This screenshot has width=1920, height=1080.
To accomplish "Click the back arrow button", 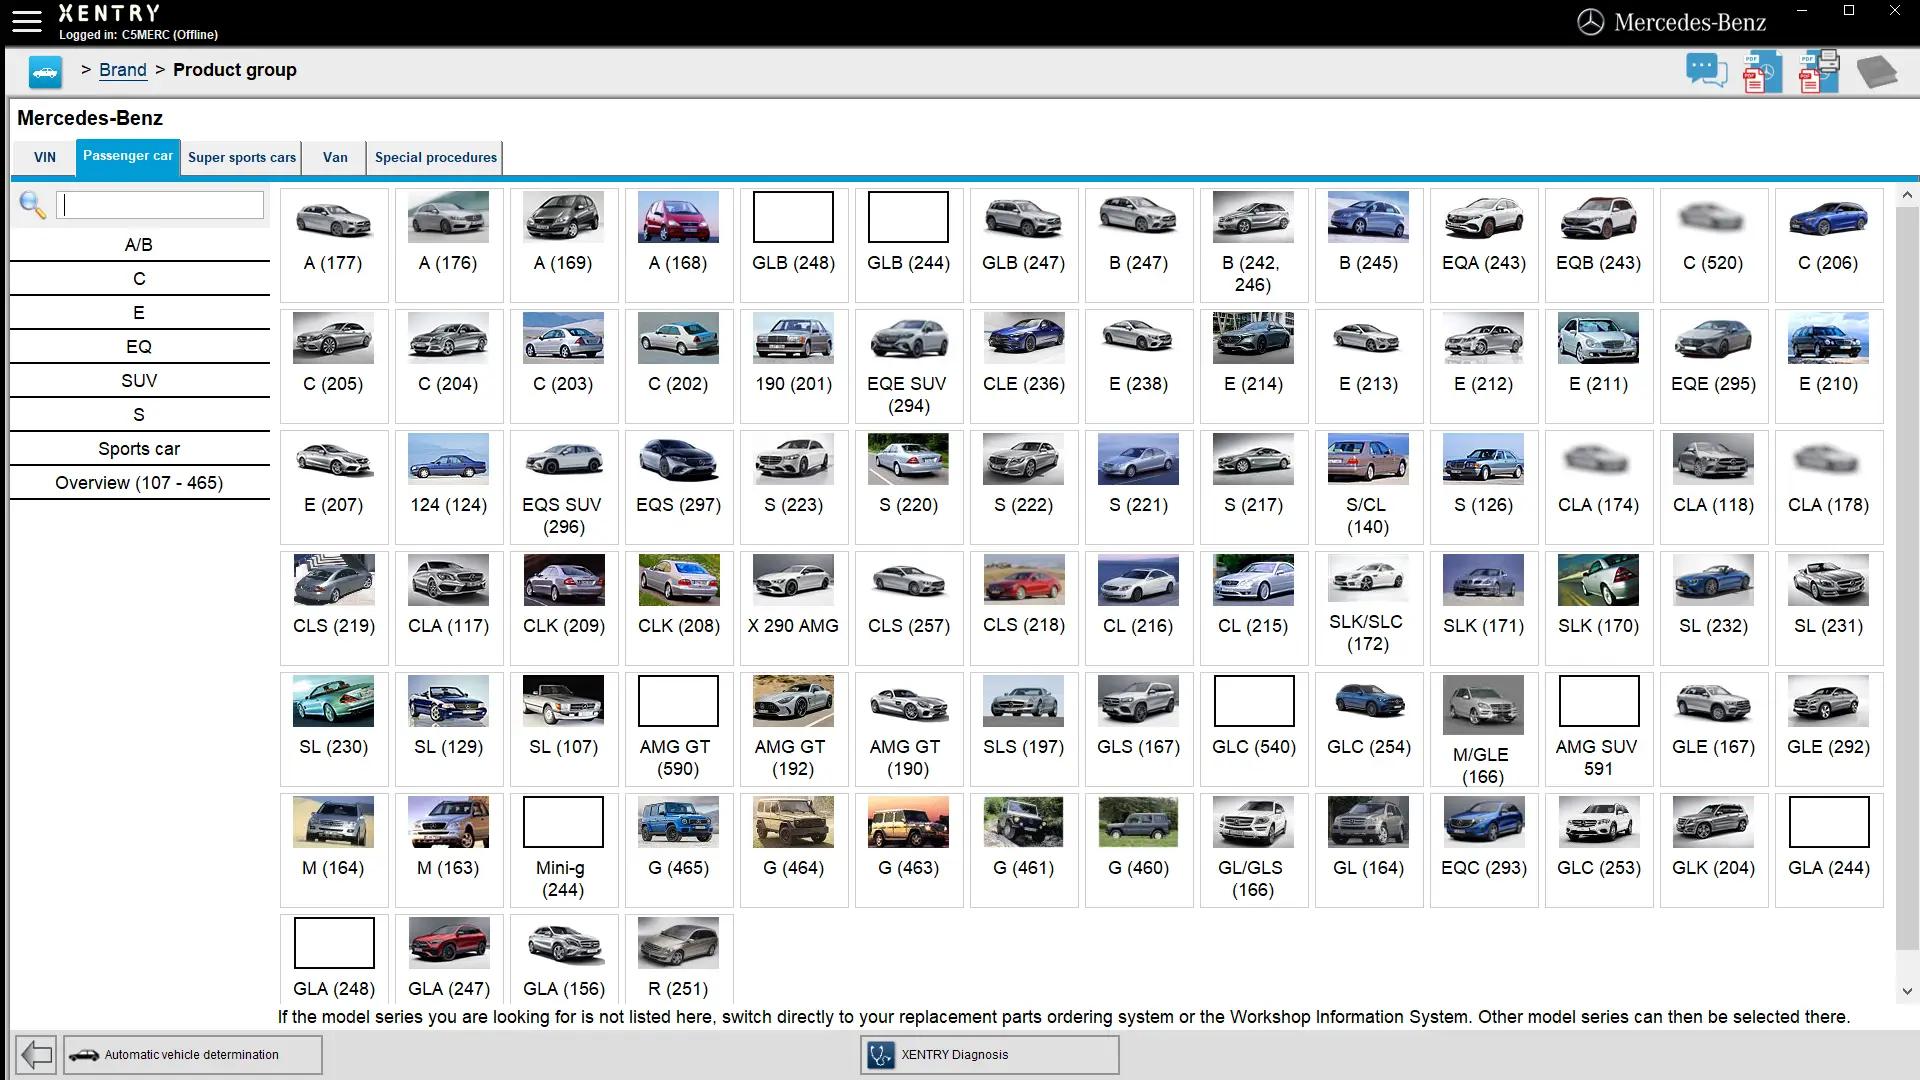I will [x=36, y=1054].
